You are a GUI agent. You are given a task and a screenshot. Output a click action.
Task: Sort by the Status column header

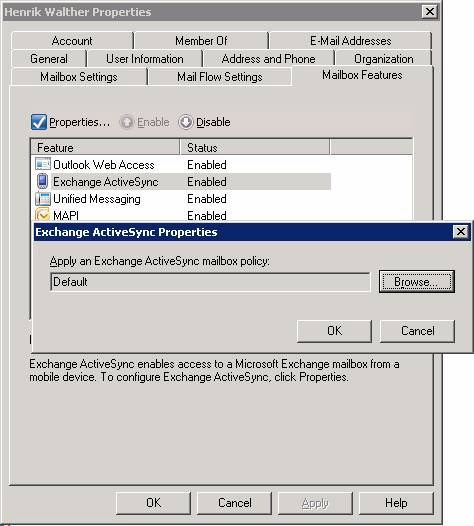click(x=255, y=148)
